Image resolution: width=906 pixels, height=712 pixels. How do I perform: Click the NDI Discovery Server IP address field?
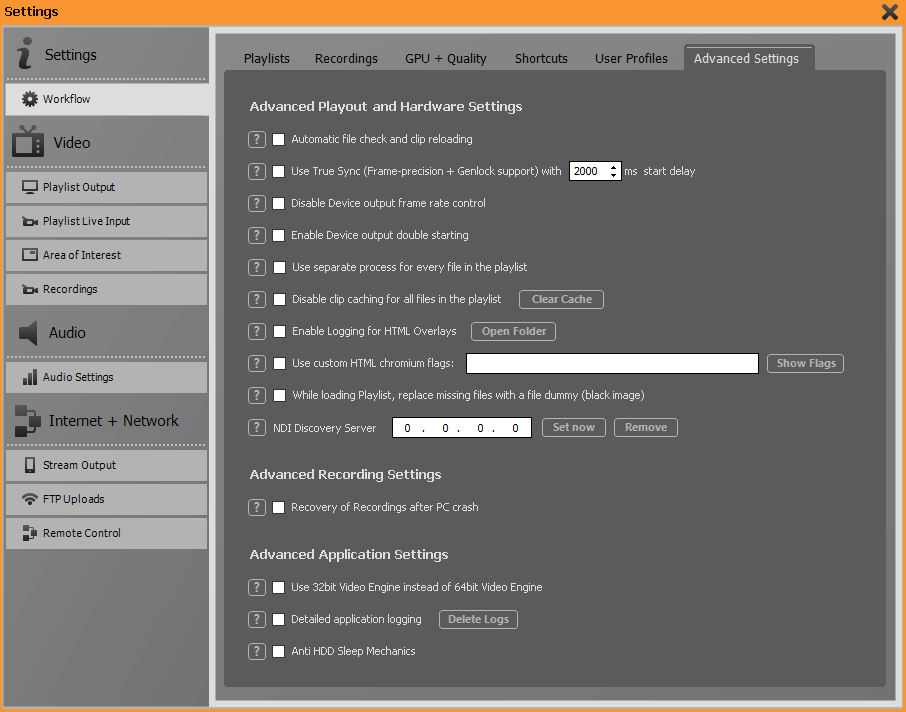tap(462, 428)
